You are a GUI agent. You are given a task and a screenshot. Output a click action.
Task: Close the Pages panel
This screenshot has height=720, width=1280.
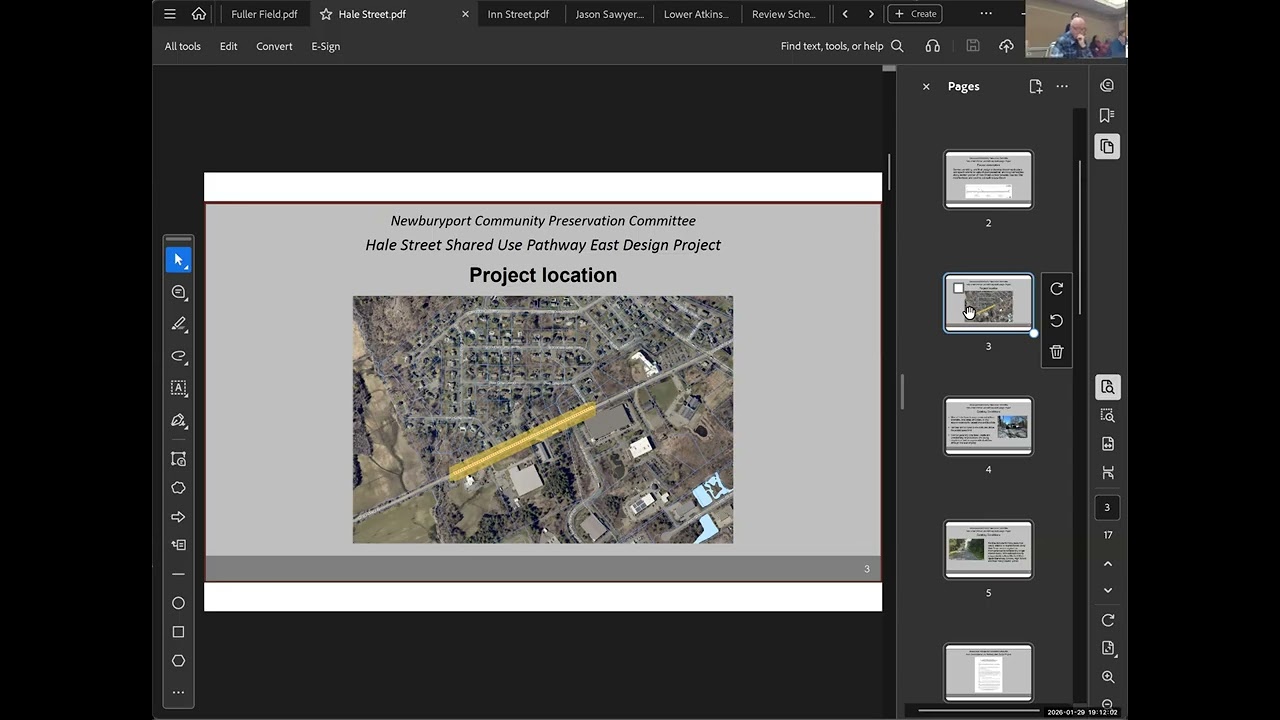pyautogui.click(x=926, y=87)
